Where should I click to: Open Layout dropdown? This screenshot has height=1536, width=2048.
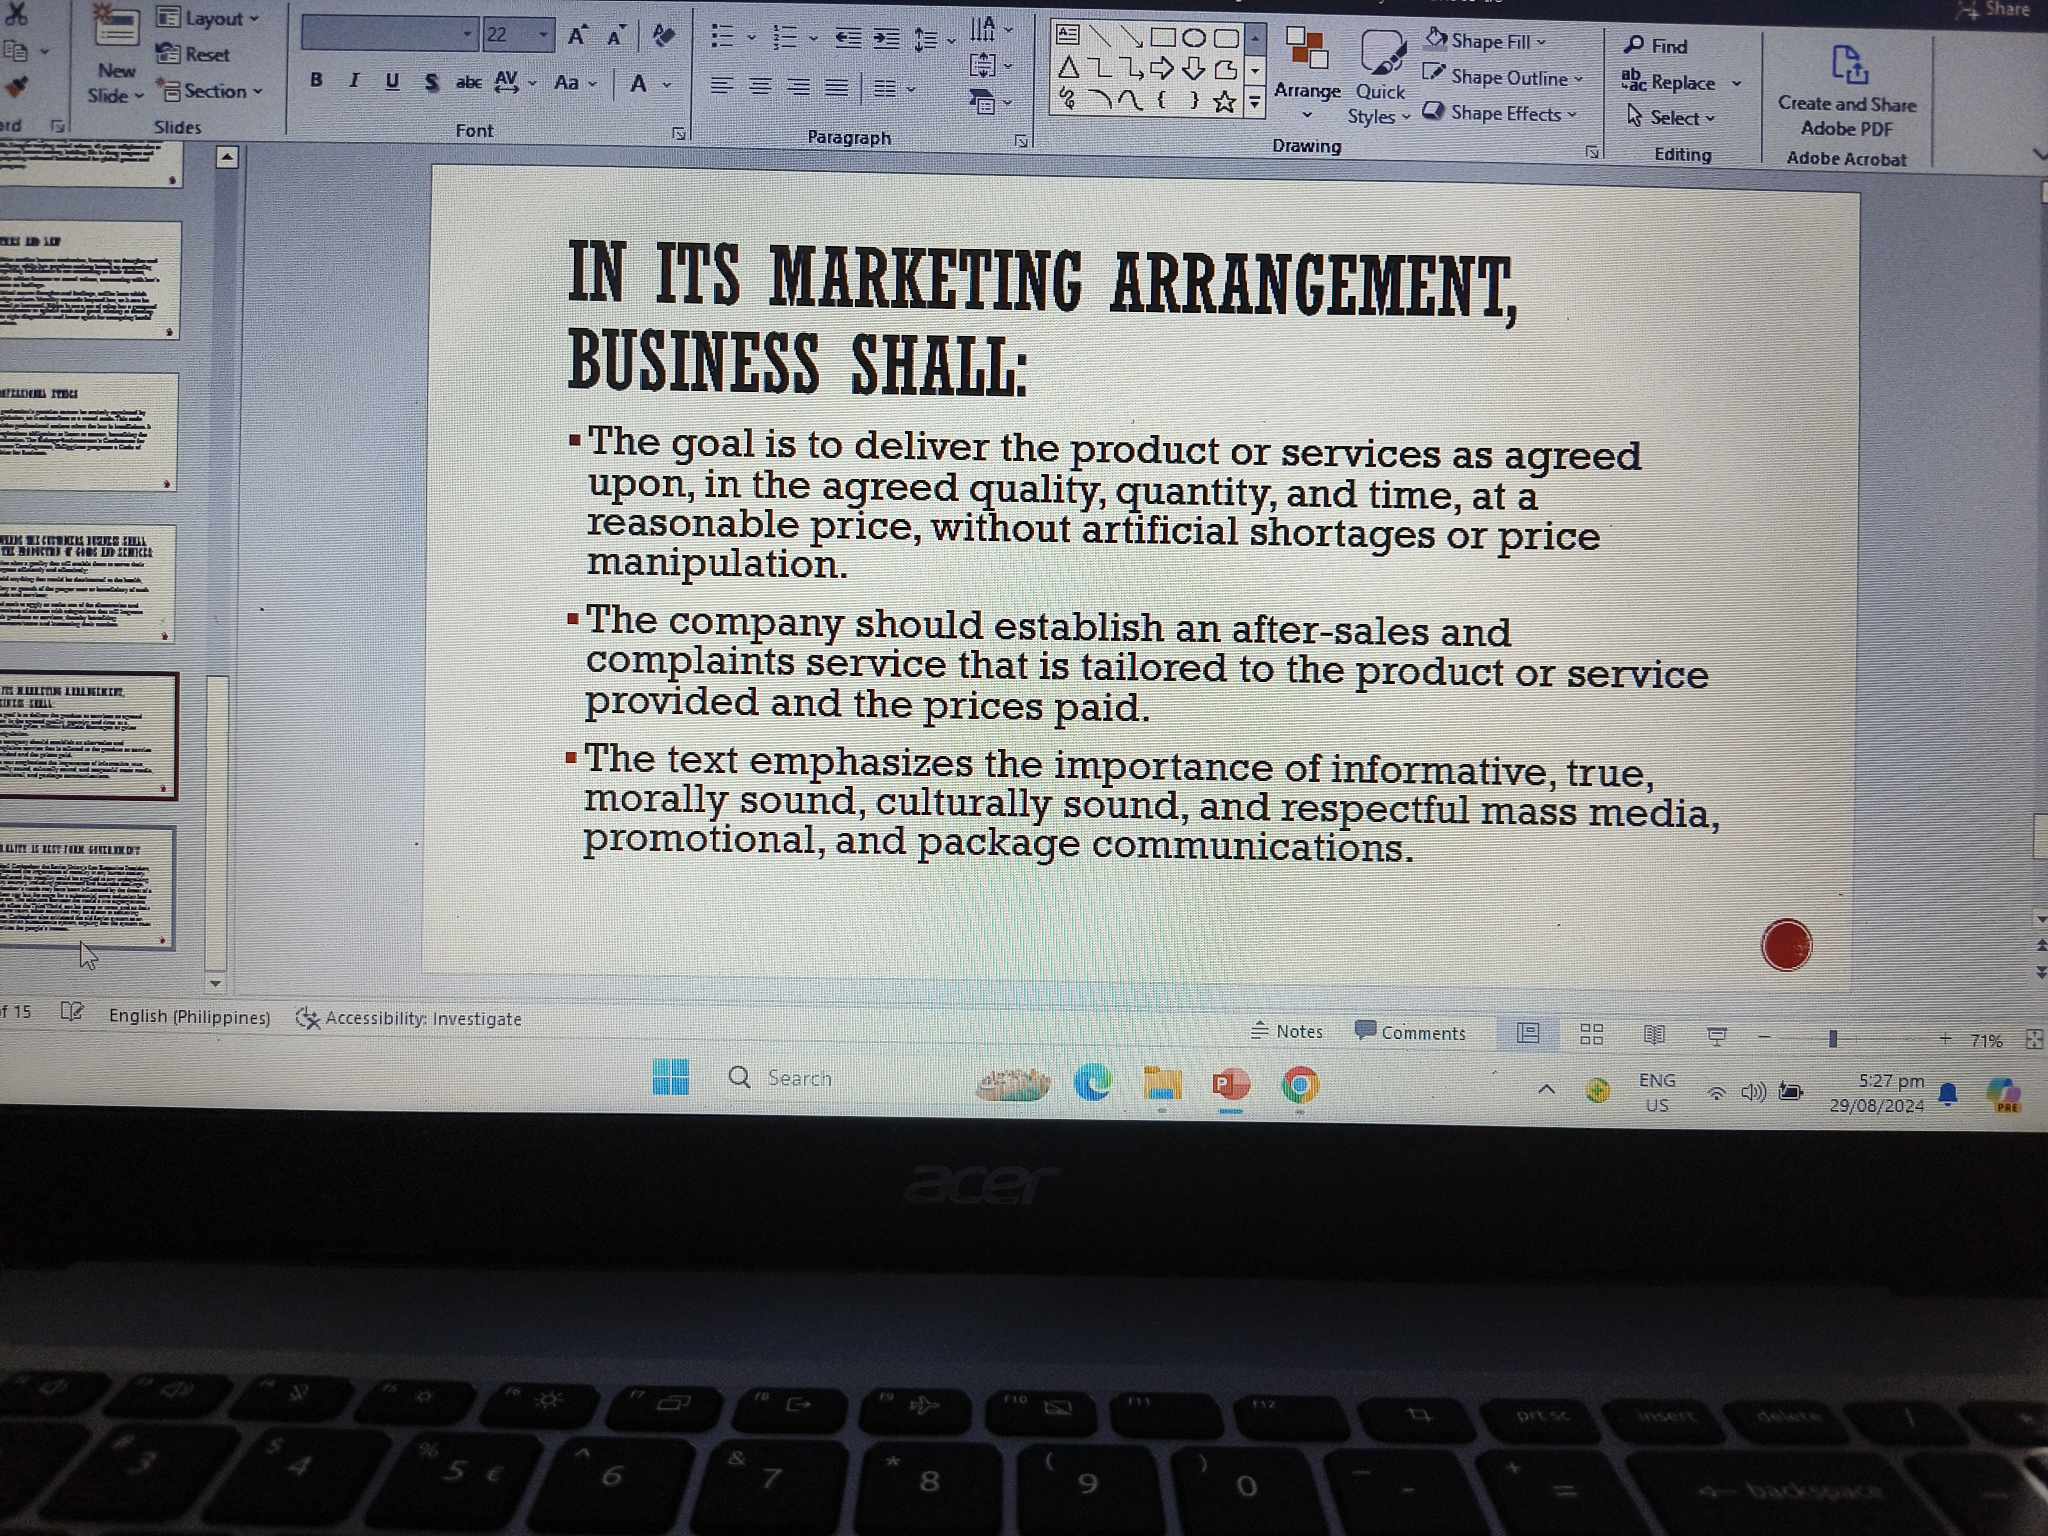(x=209, y=18)
